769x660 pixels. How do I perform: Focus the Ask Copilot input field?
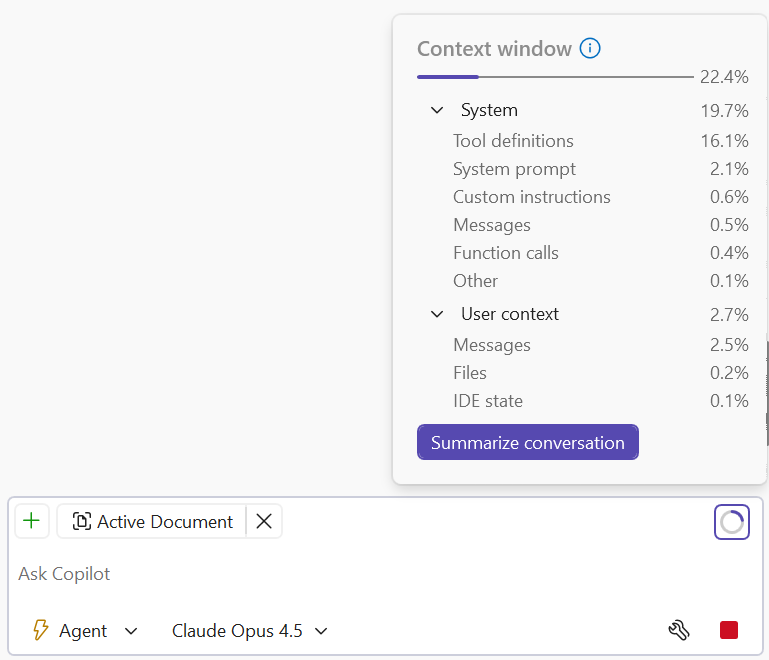380,574
